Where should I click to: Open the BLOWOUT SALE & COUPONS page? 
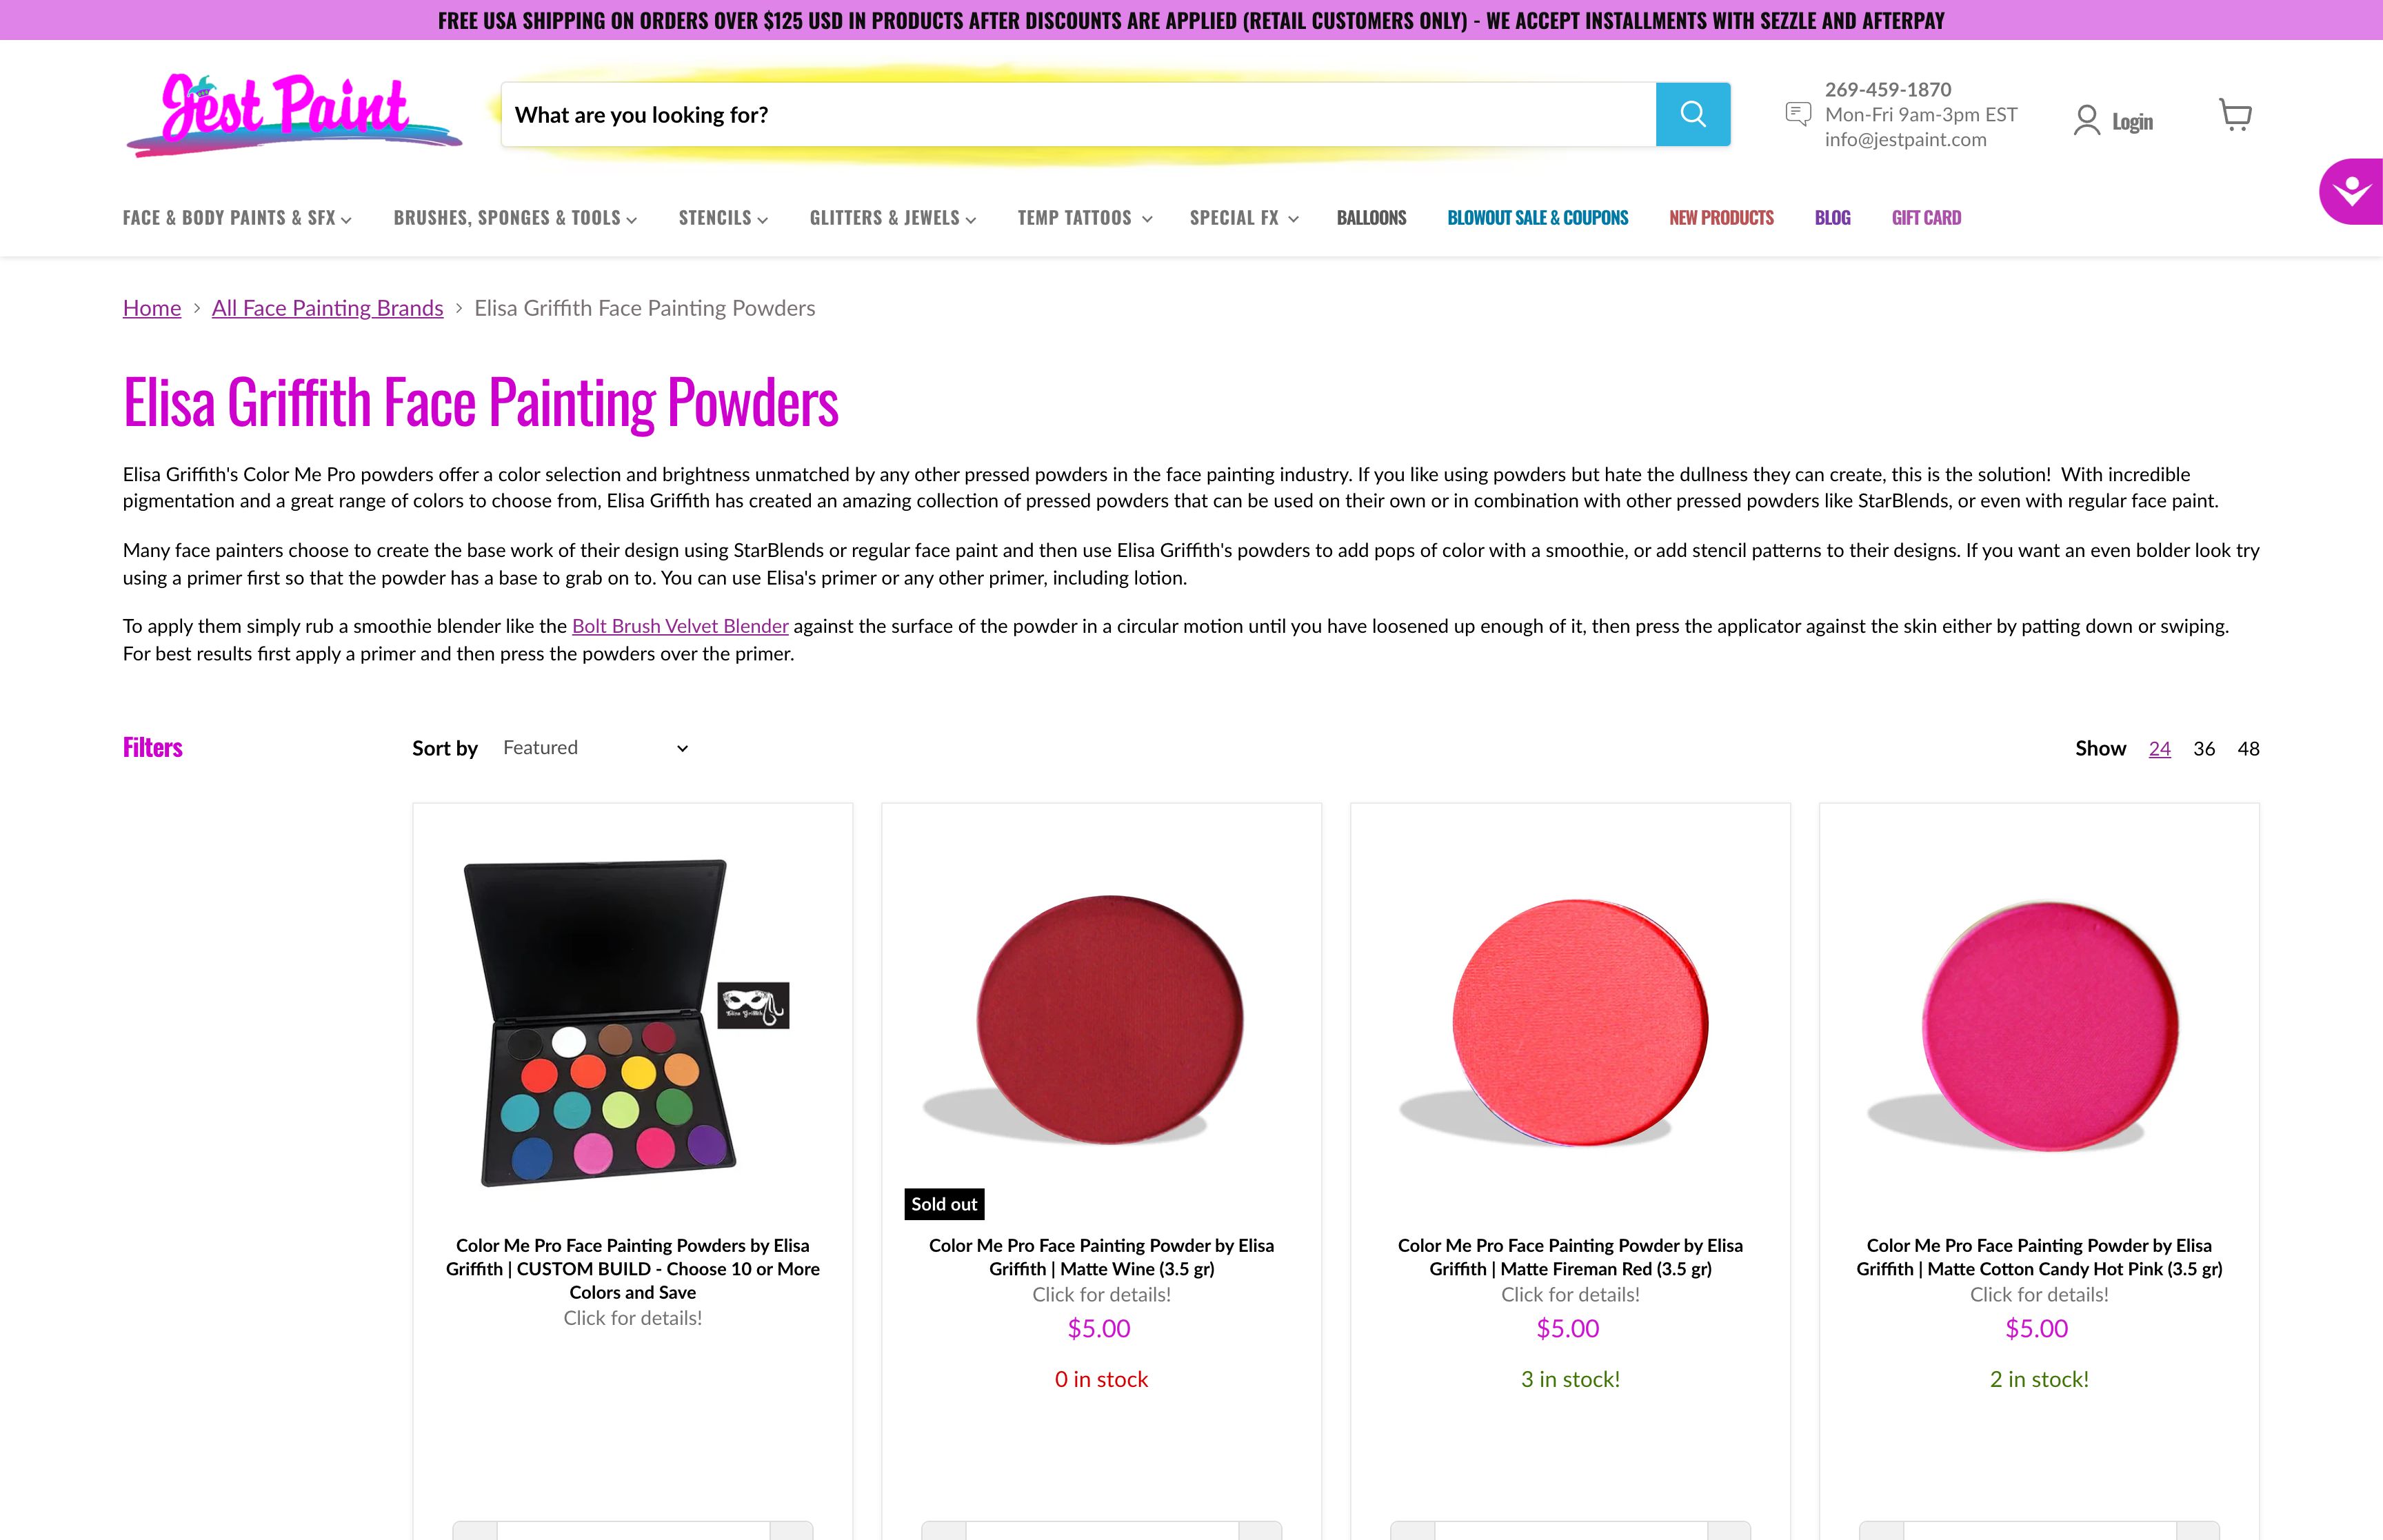pyautogui.click(x=1537, y=217)
